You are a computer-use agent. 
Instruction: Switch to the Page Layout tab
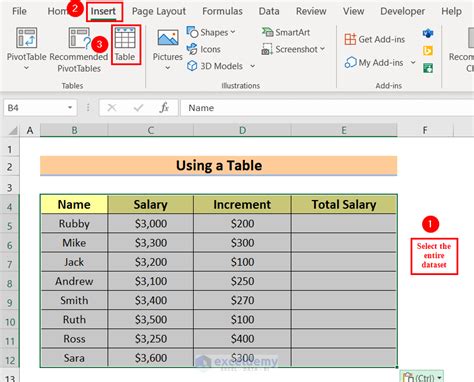point(159,11)
